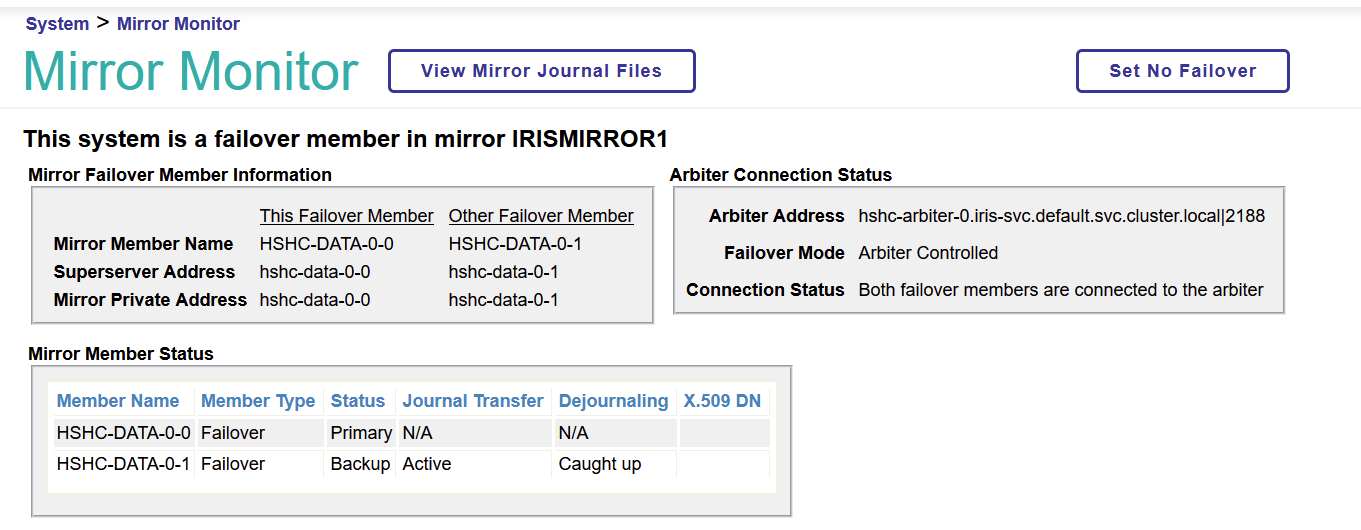This screenshot has width=1361, height=530.
Task: Sort by Member Type column header
Action: pos(258,401)
